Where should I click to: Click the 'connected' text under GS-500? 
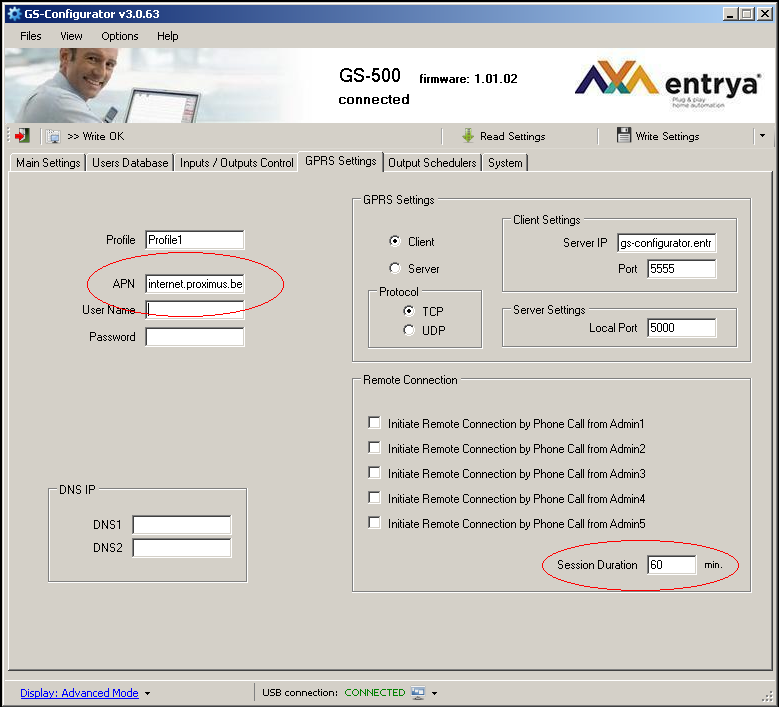click(x=374, y=99)
